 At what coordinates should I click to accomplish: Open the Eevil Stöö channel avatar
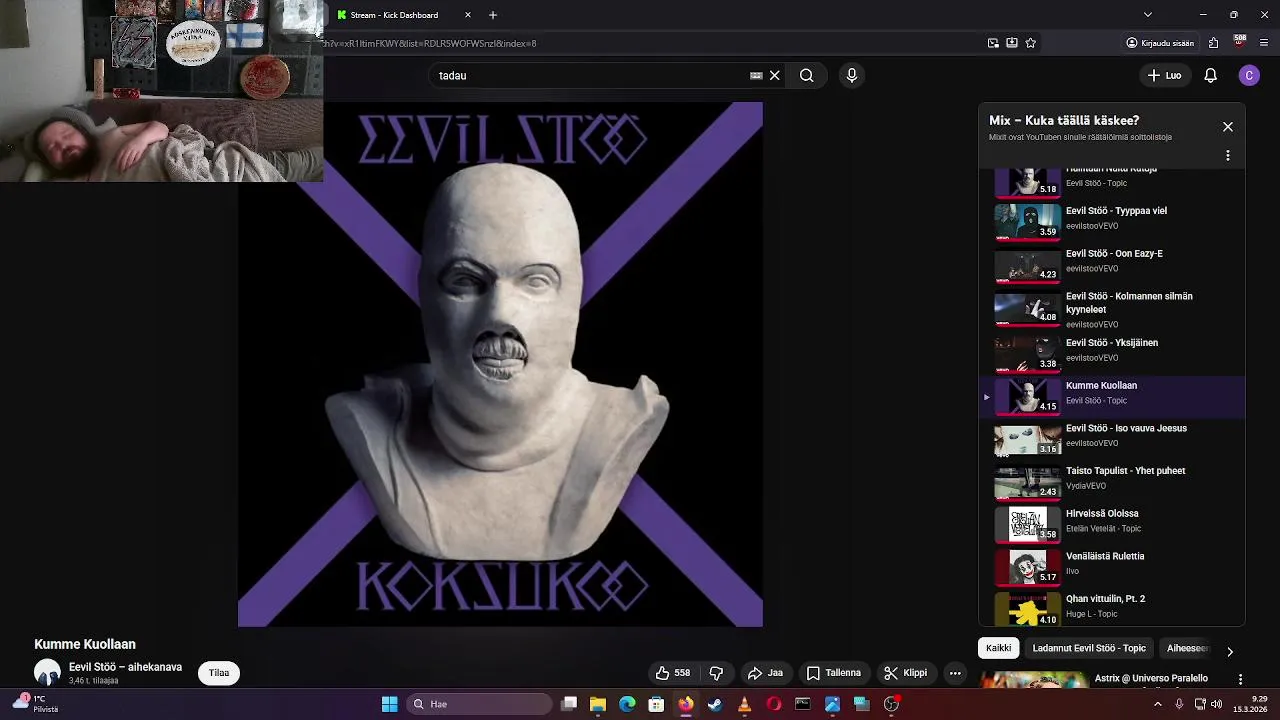(x=47, y=673)
